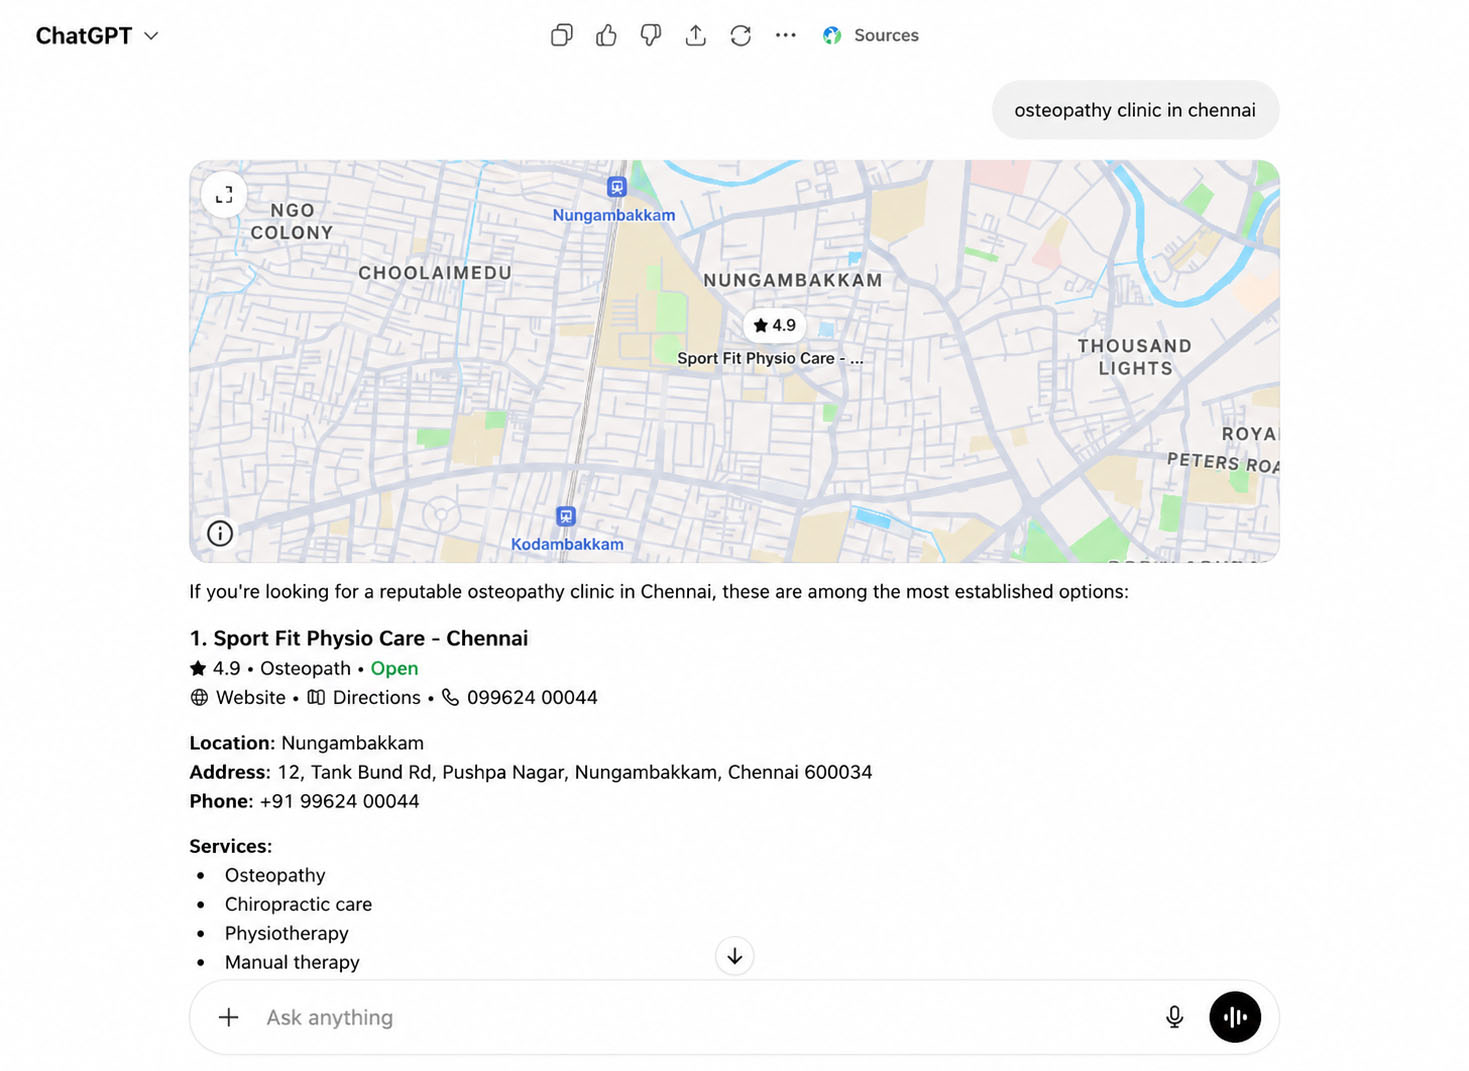The width and height of the screenshot is (1469, 1071).
Task: Select the Nungambakkam station marker icon
Action: tap(617, 187)
